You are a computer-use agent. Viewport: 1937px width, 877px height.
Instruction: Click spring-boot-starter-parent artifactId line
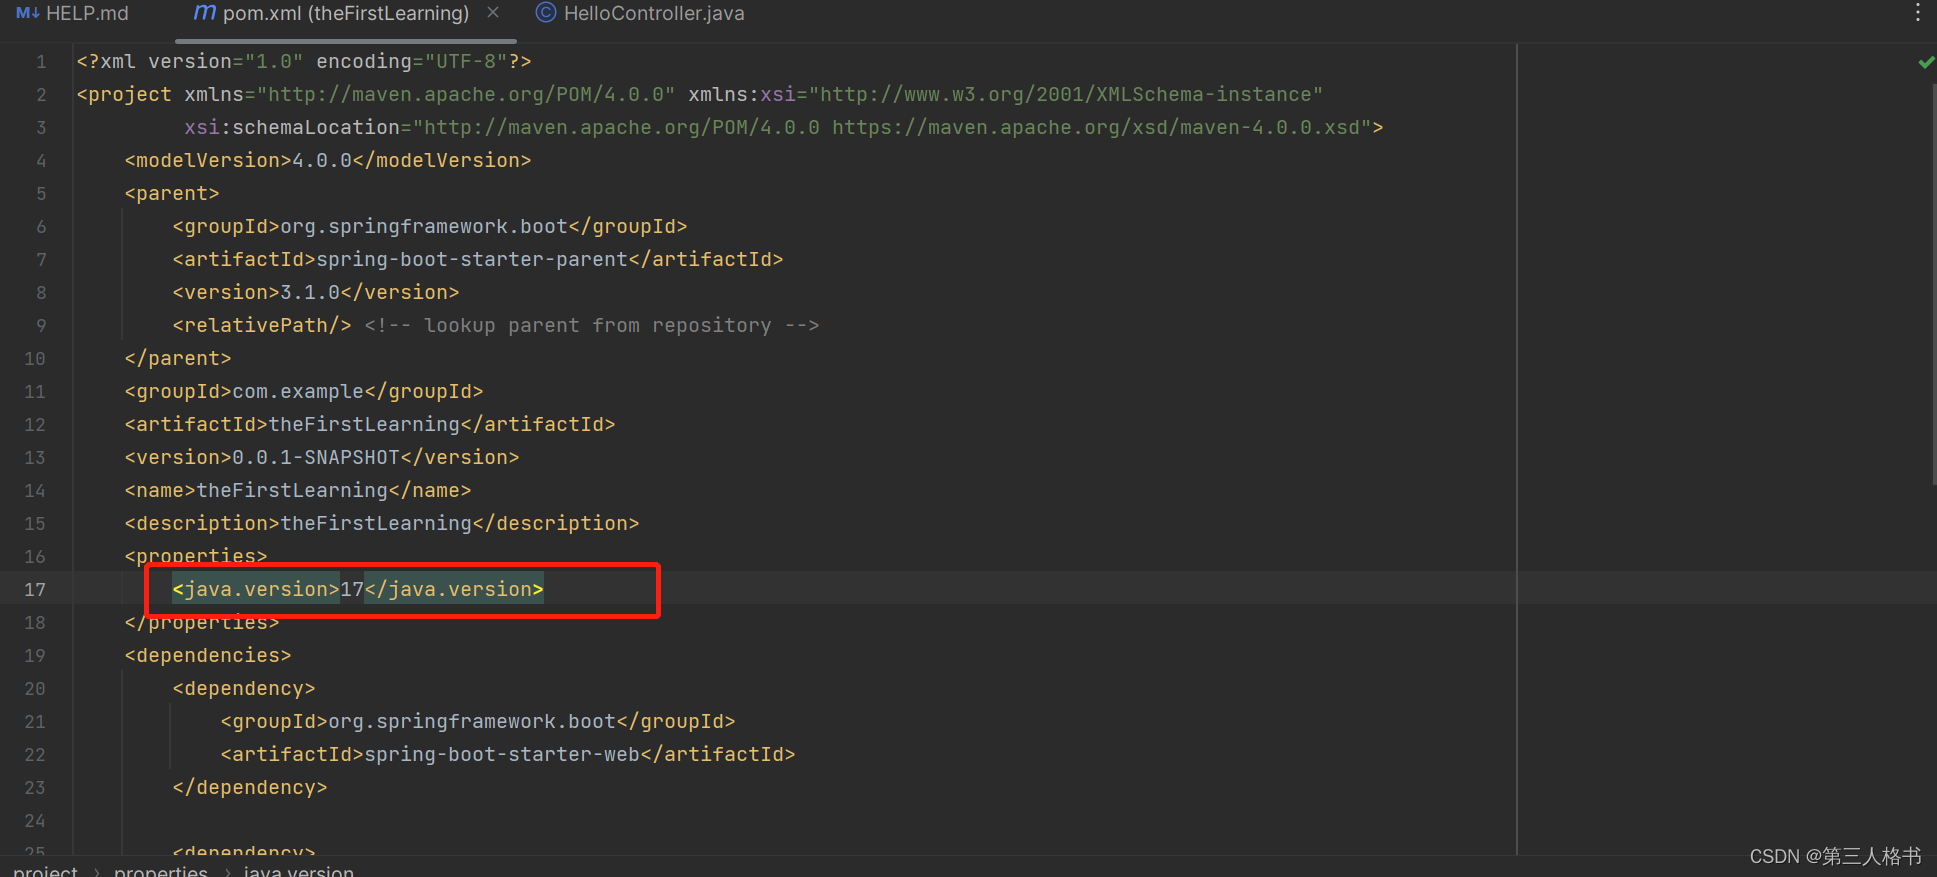(x=478, y=259)
